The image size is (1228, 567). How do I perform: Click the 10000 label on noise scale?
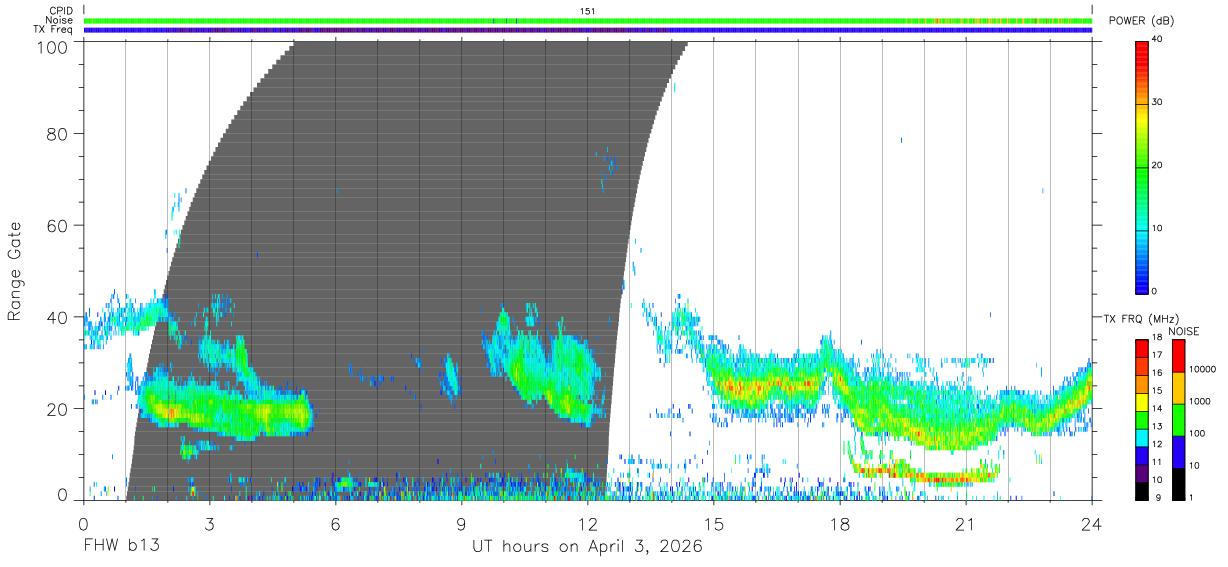coord(1202,369)
